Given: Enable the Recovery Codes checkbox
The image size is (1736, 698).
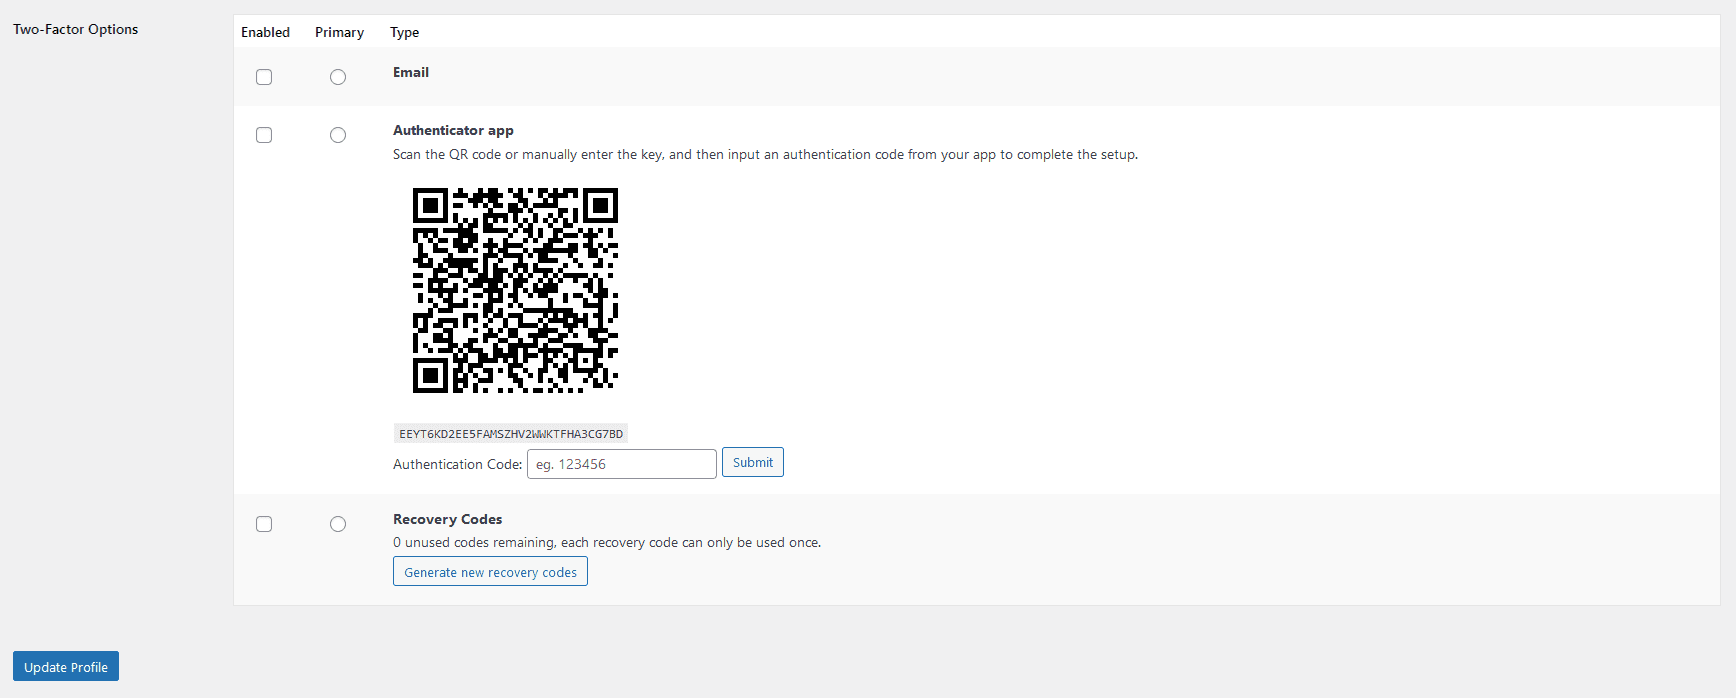Looking at the screenshot, I should (264, 524).
